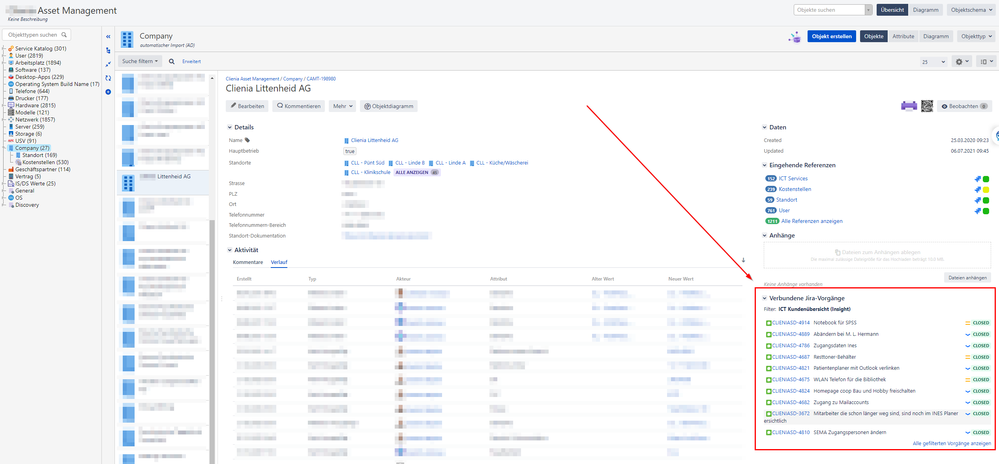This screenshot has width=999, height=464.
Task: Click the green square in the User reference row
Action: (986, 211)
